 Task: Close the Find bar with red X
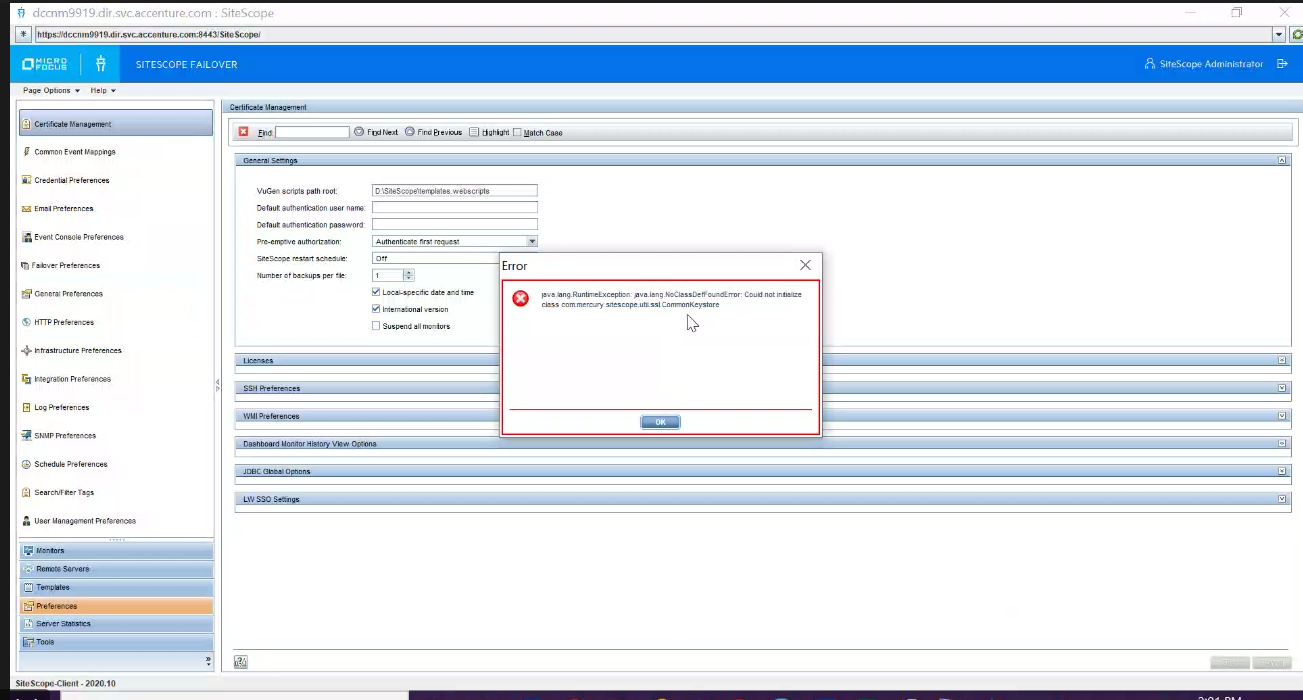244,132
